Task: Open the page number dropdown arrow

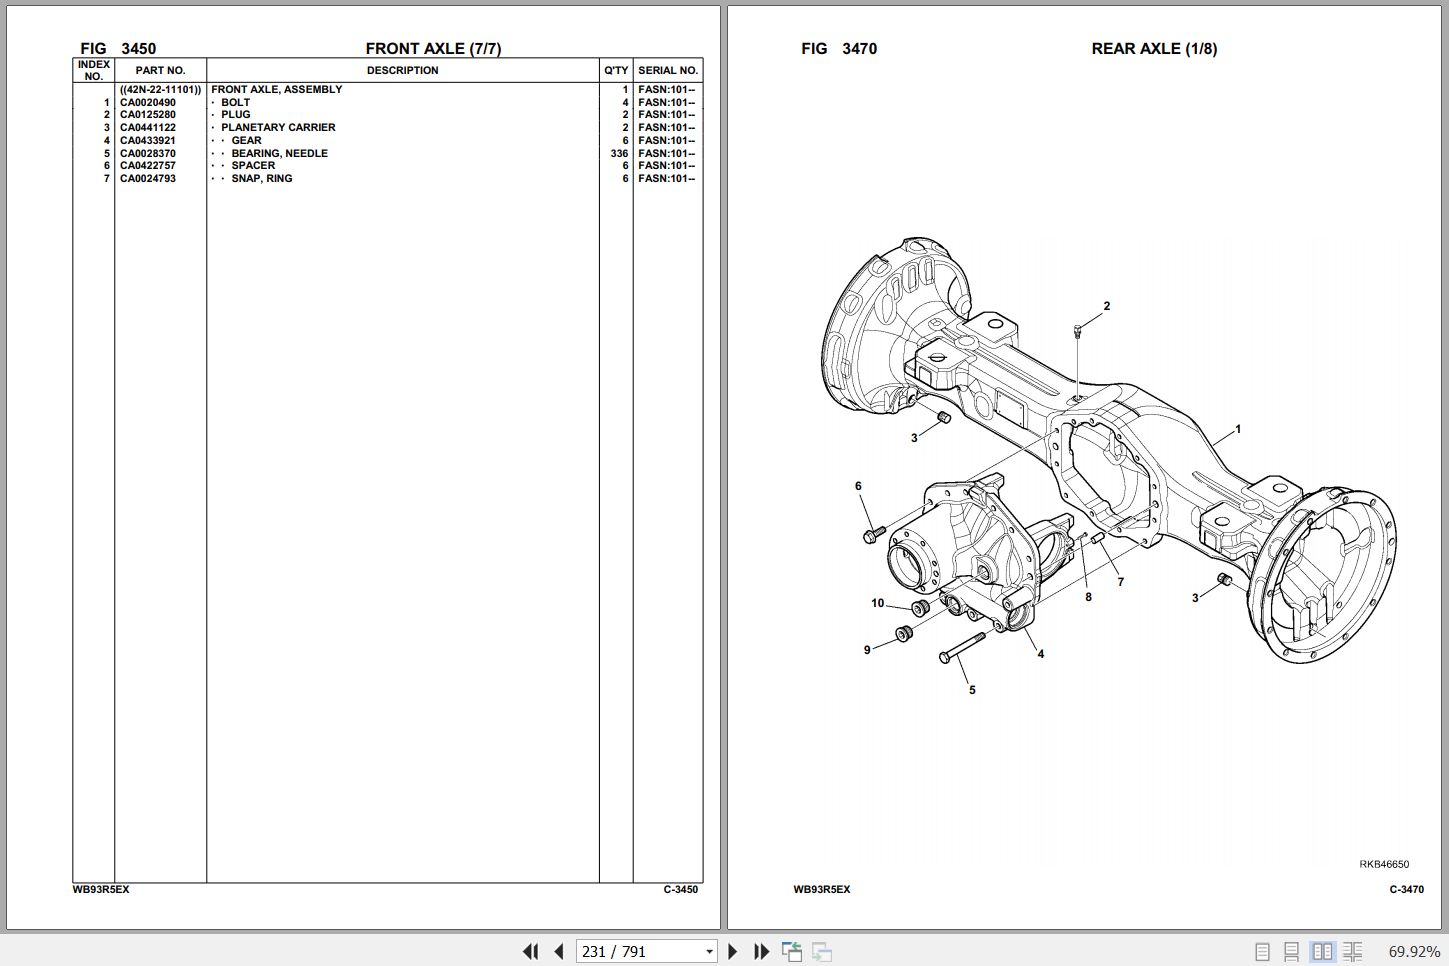Action: [709, 952]
